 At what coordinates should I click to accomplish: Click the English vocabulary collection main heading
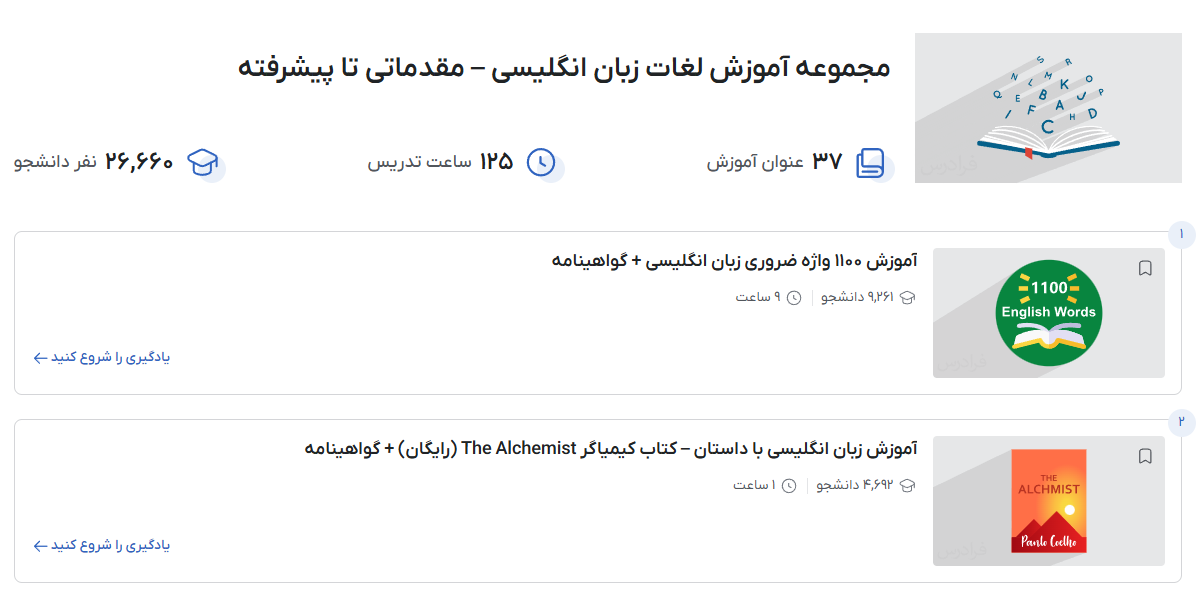click(x=564, y=68)
